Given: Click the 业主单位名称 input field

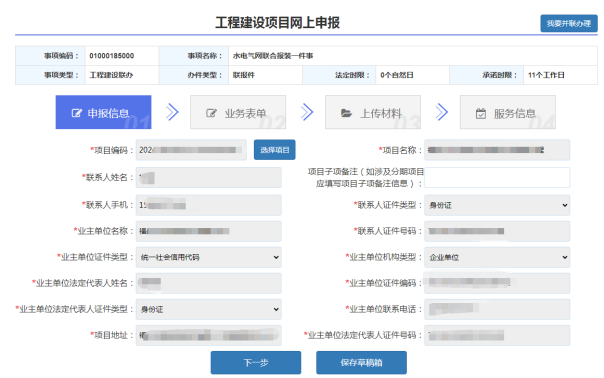Looking at the screenshot, I should click(208, 231).
